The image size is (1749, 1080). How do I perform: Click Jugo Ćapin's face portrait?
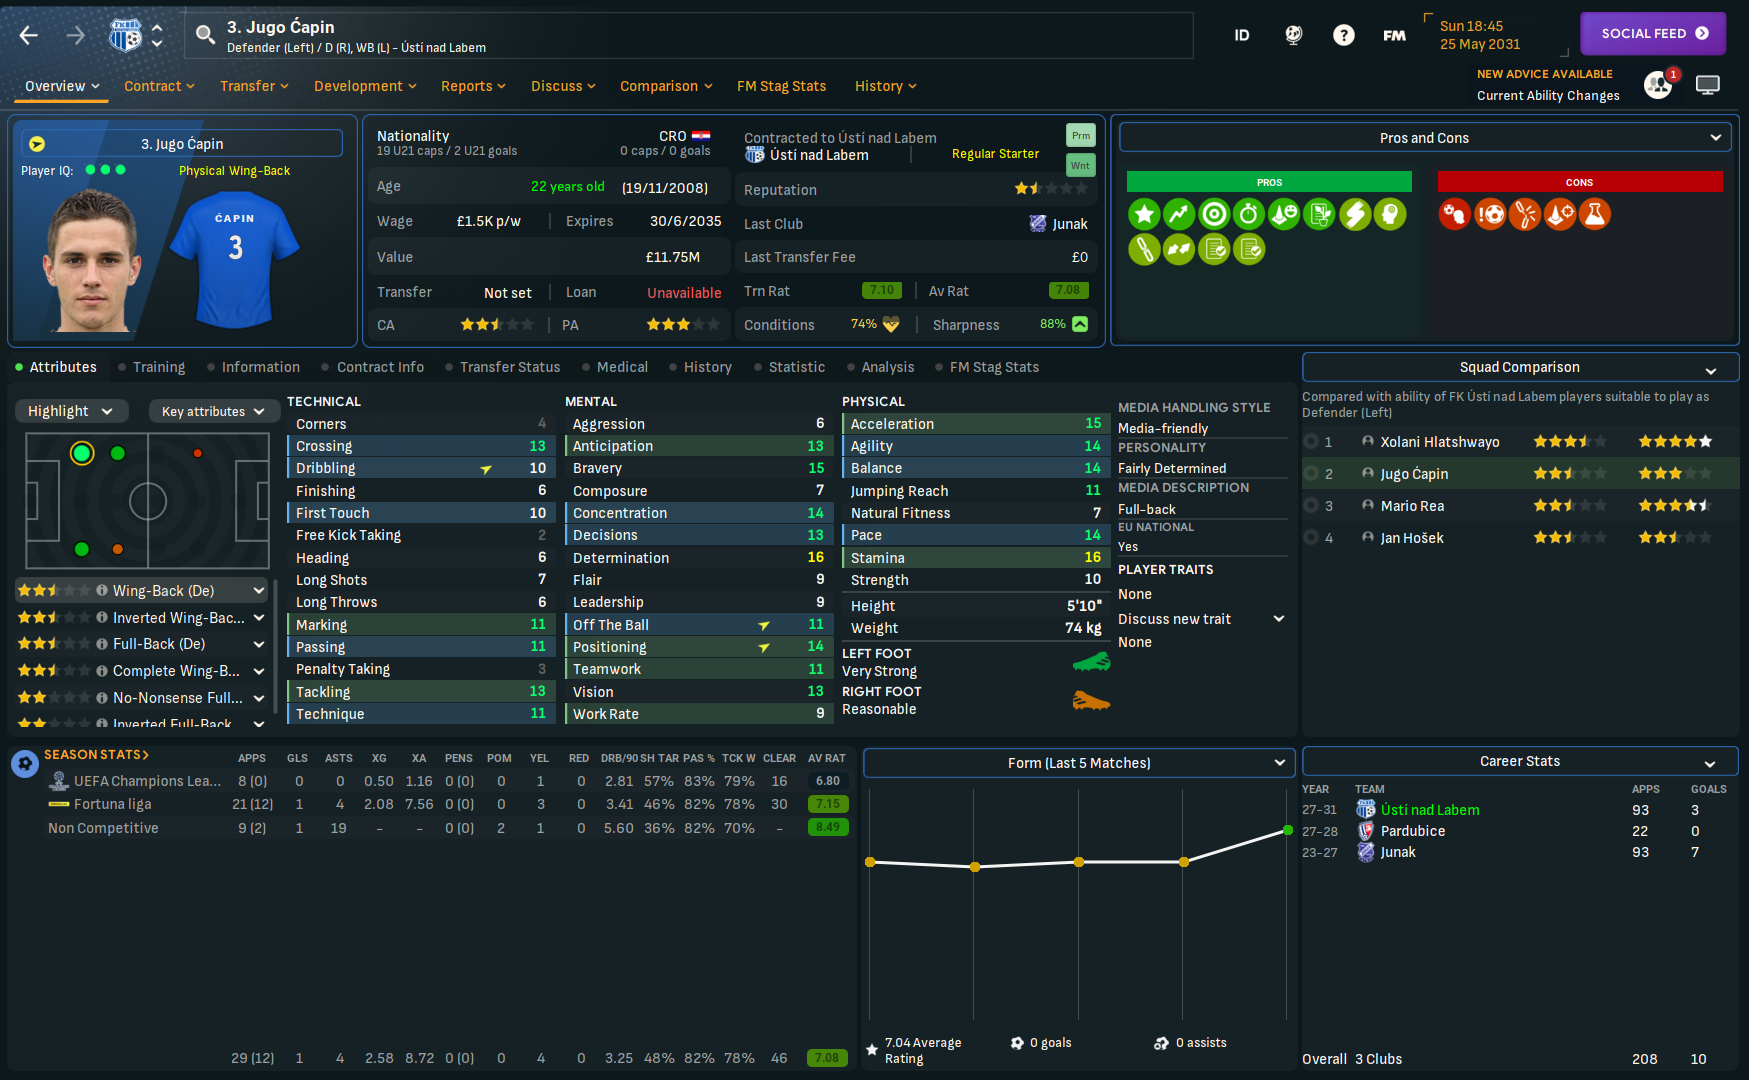92,260
